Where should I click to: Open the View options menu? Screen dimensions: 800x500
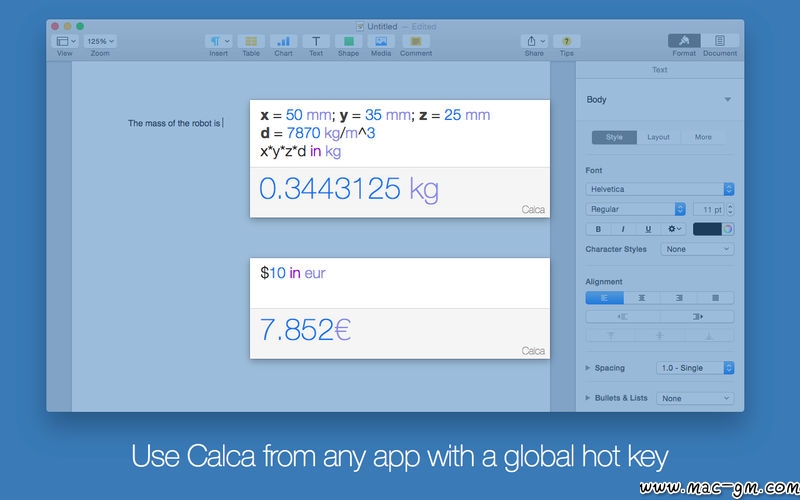pos(65,41)
